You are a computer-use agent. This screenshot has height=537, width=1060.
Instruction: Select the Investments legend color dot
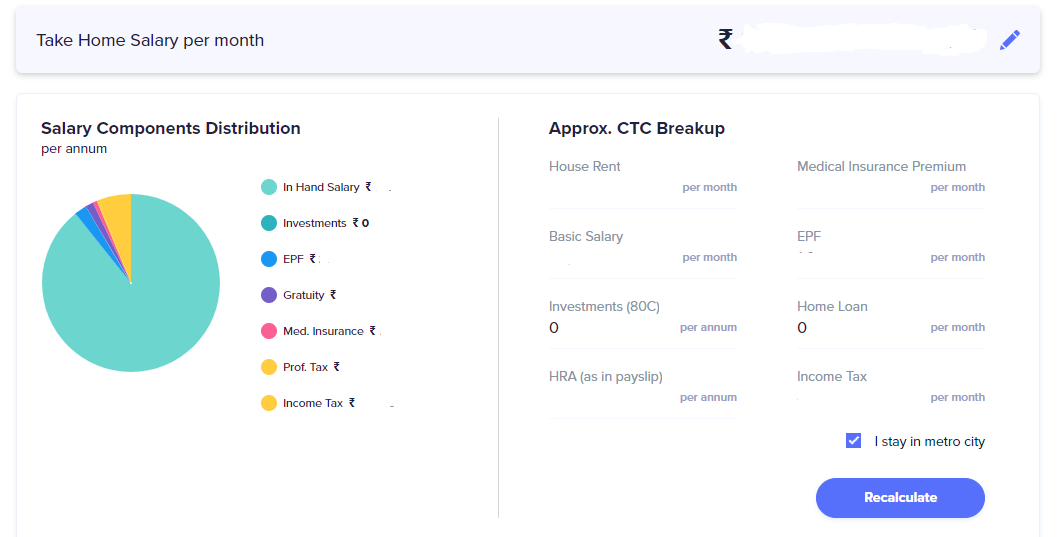[268, 223]
